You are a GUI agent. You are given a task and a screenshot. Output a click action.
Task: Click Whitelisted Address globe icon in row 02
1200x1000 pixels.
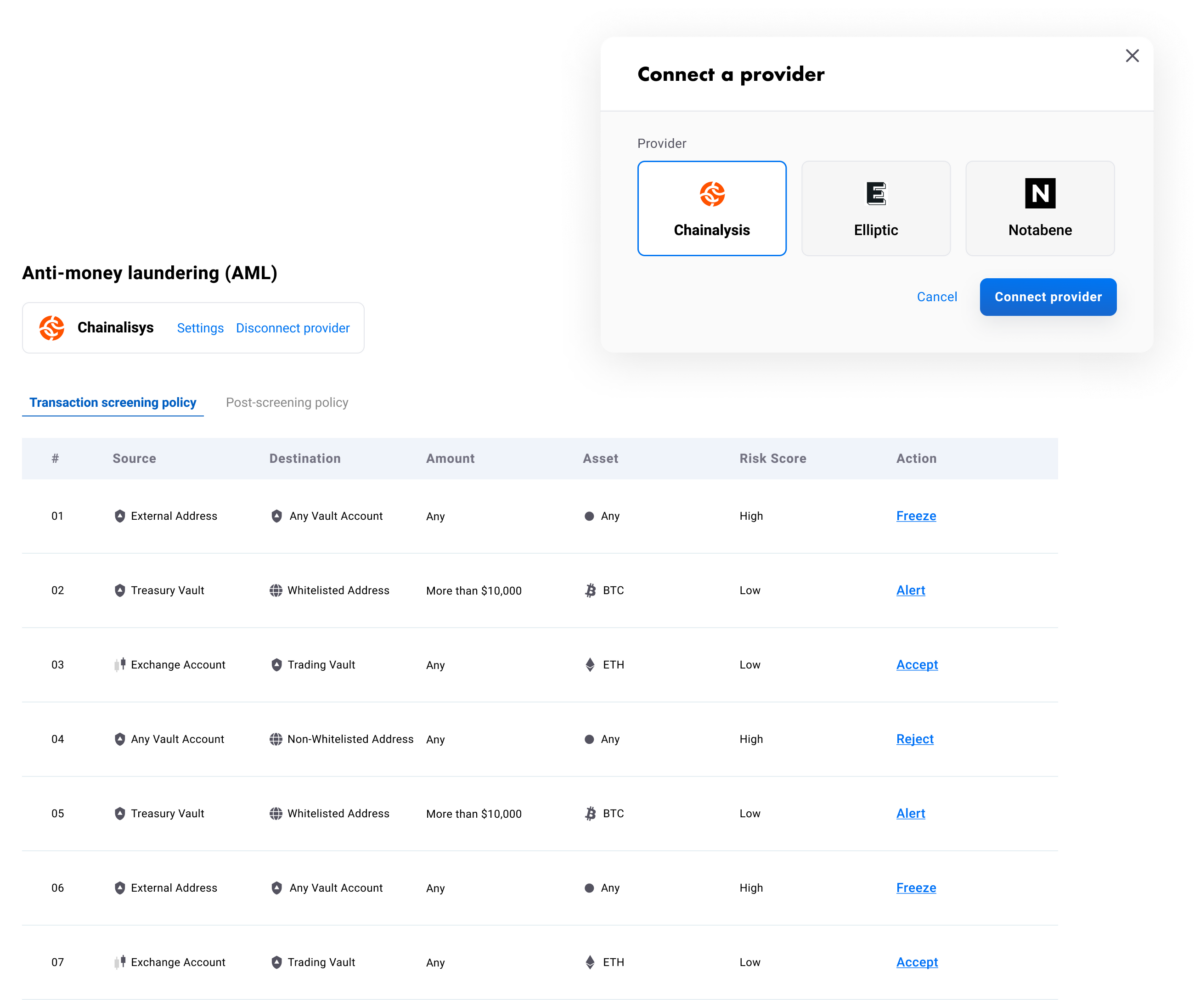(x=276, y=590)
